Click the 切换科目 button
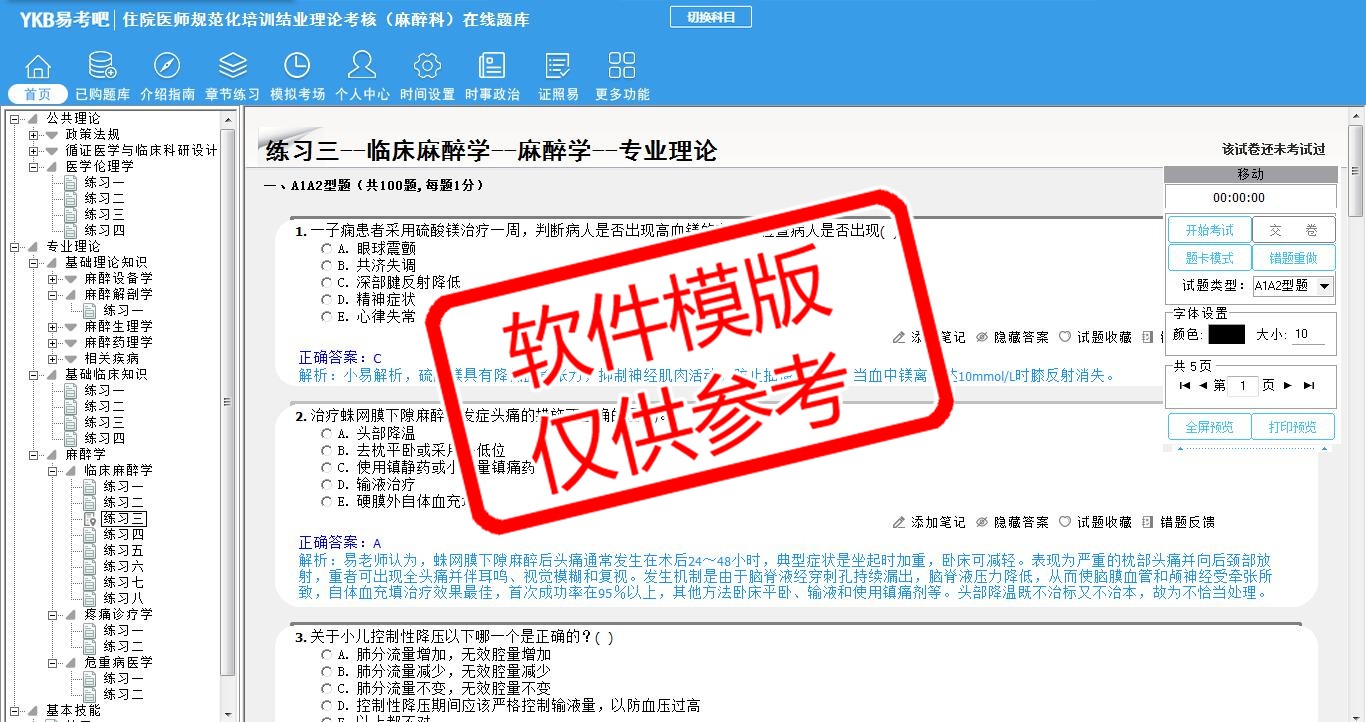 710,17
